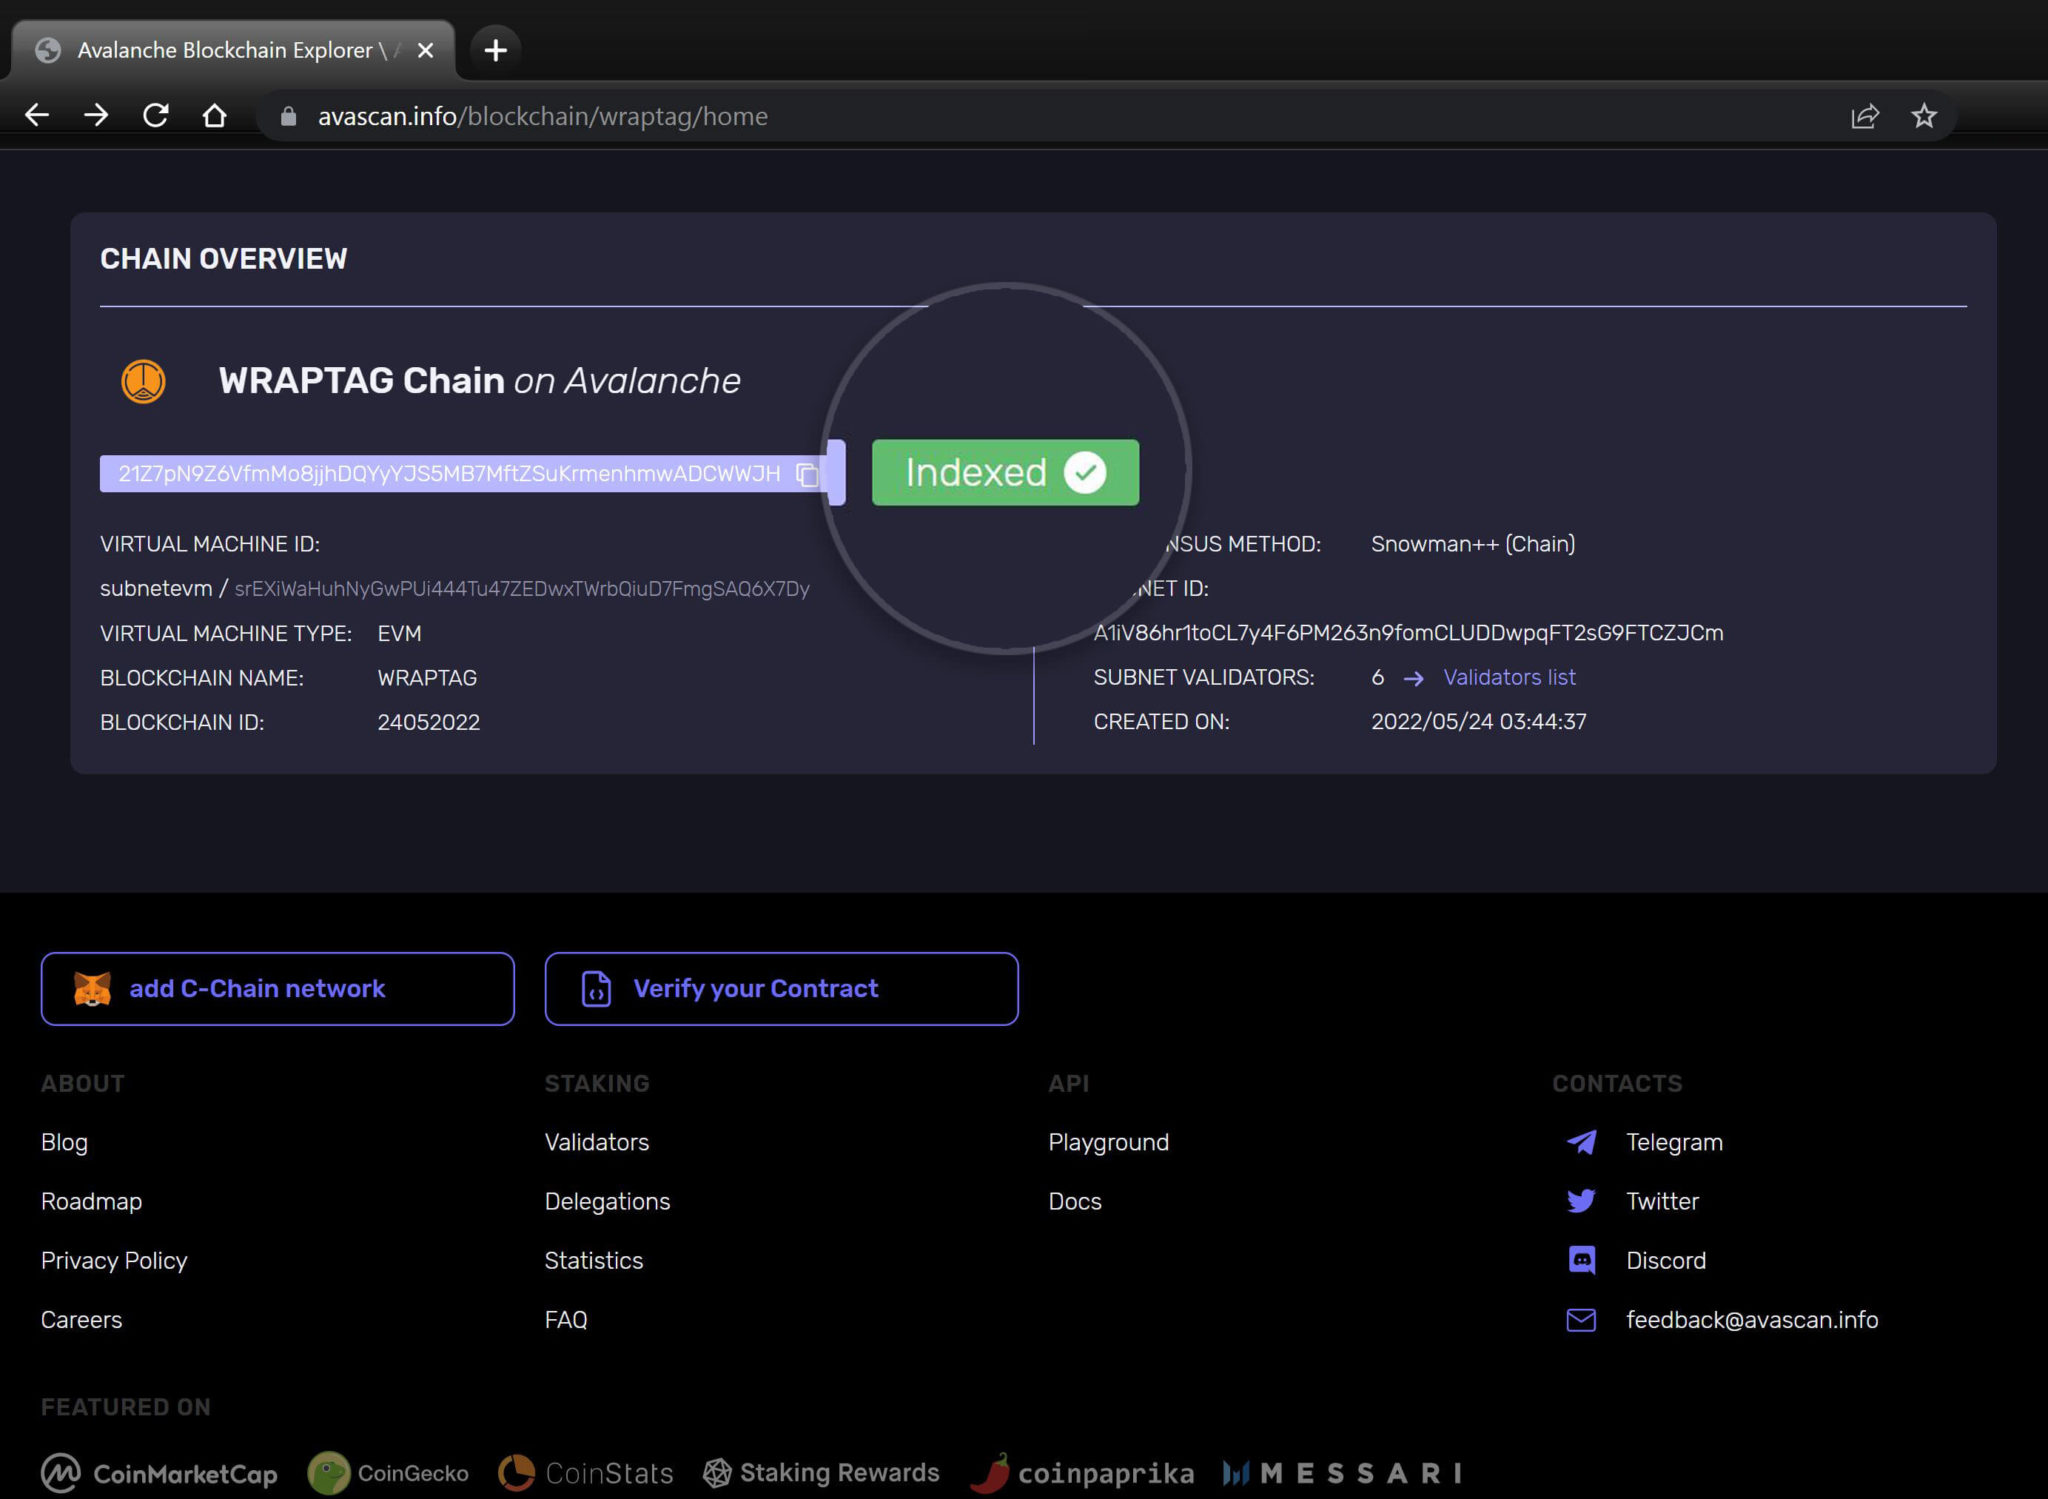
Task: Click the WRAPTAG chain logo icon
Action: (143, 381)
